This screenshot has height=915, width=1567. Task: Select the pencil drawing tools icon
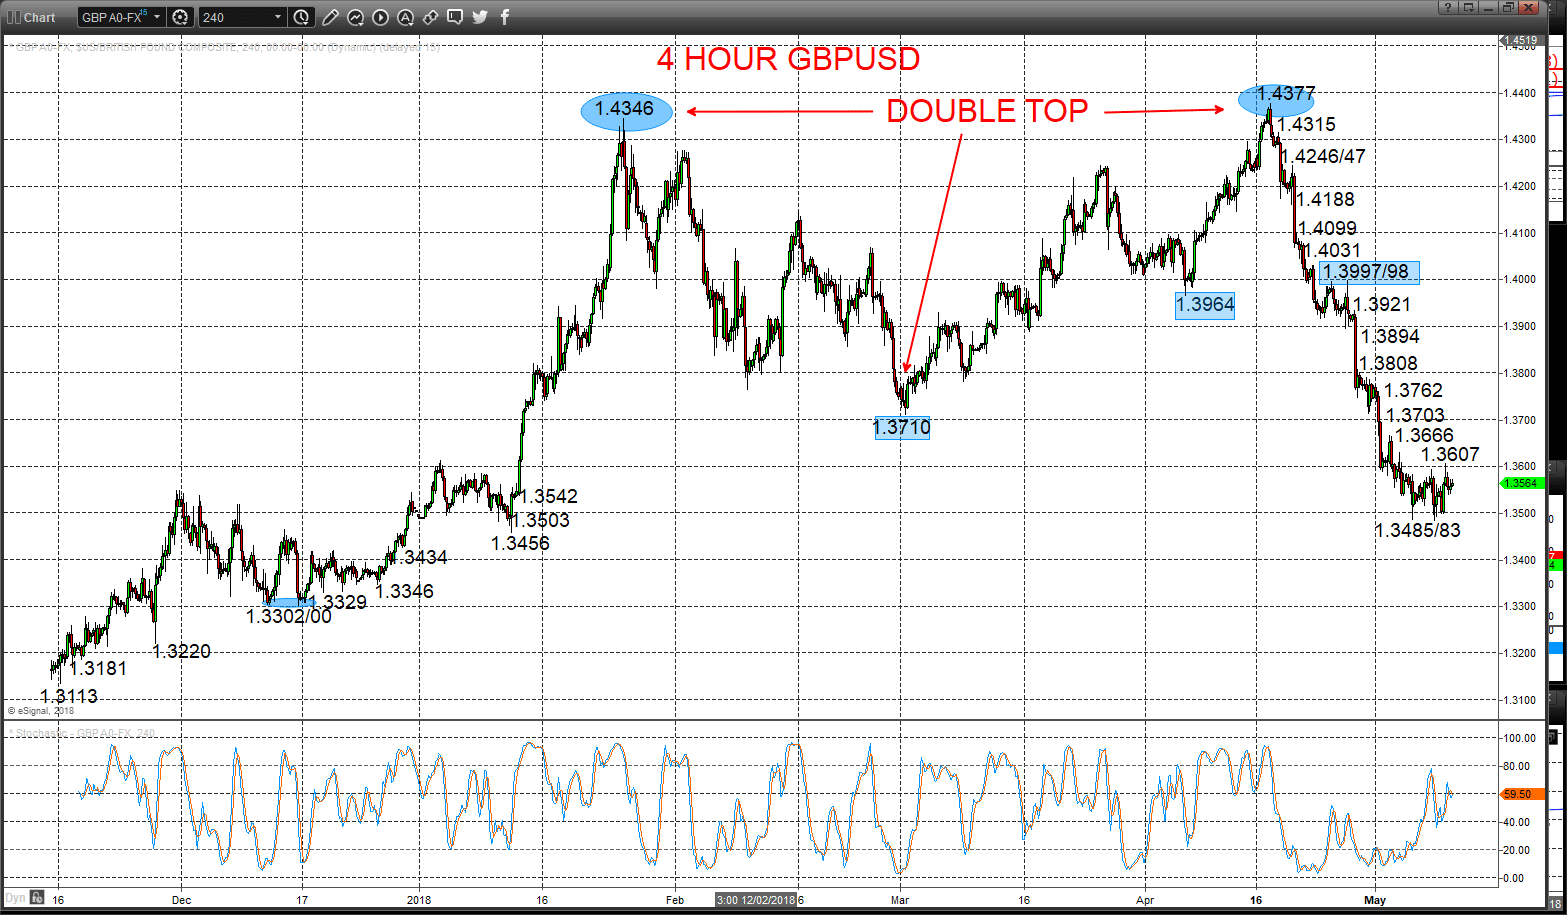pyautogui.click(x=332, y=17)
